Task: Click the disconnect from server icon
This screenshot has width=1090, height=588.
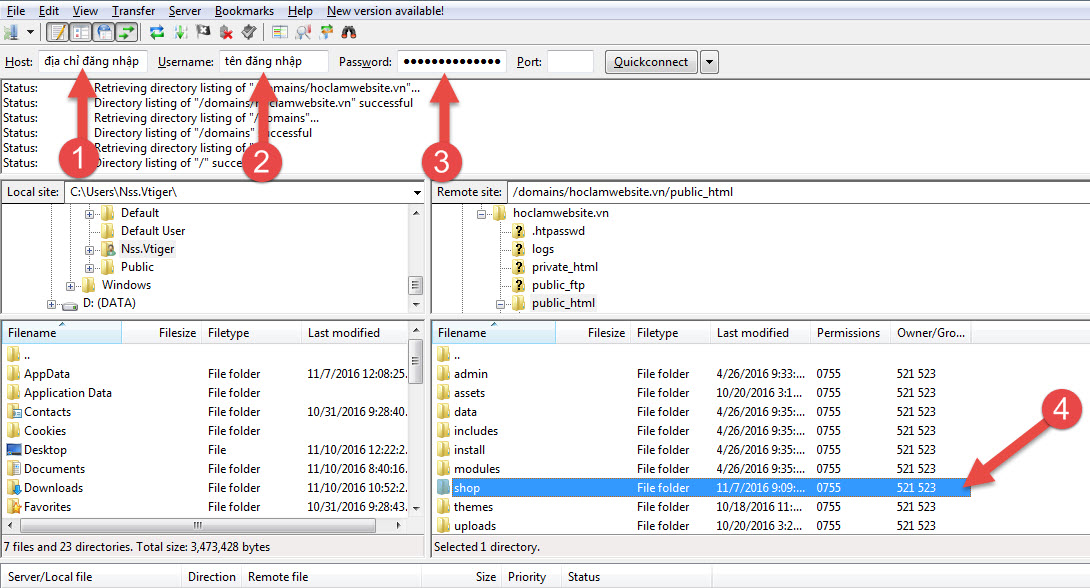Action: (x=225, y=32)
